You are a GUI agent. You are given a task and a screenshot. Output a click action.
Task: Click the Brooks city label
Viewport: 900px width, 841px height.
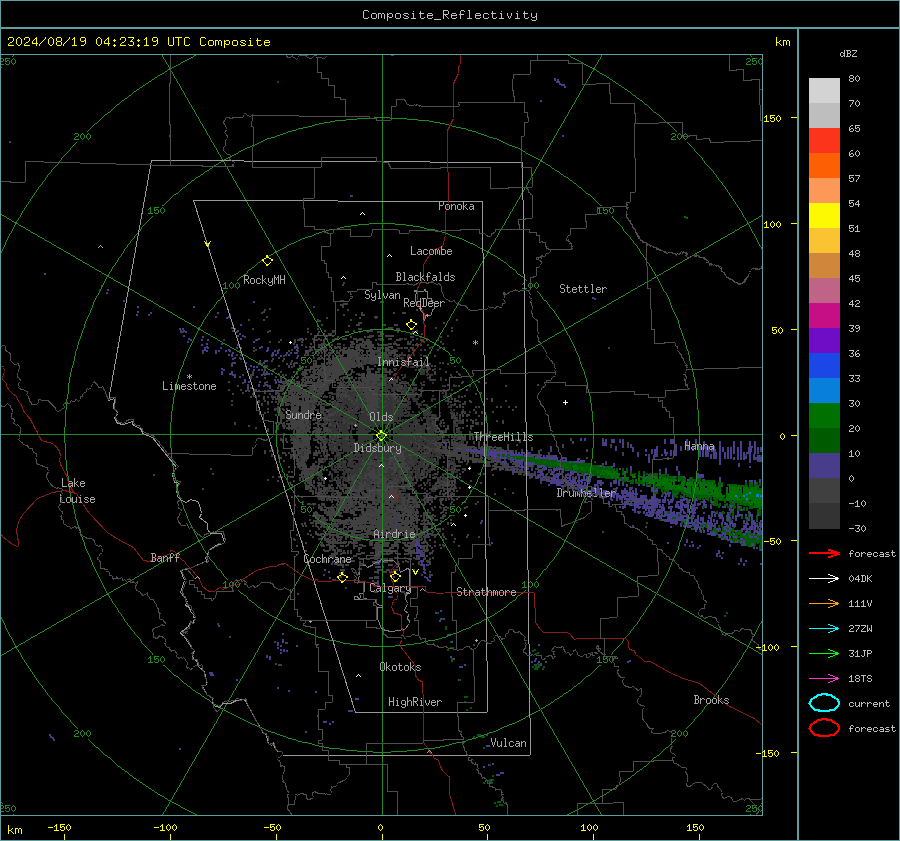pyautogui.click(x=711, y=700)
